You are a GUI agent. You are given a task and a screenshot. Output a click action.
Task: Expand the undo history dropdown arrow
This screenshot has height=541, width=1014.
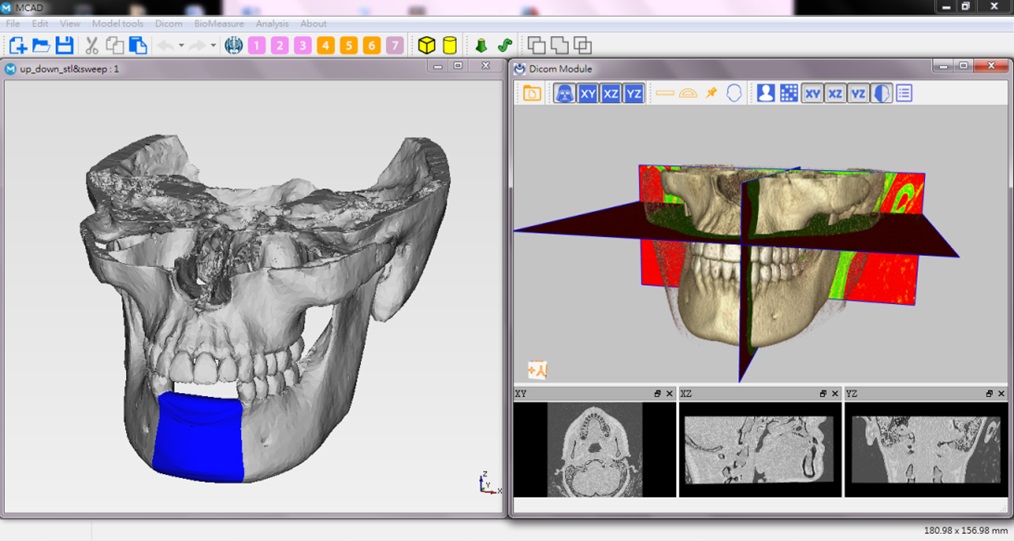[x=181, y=45]
